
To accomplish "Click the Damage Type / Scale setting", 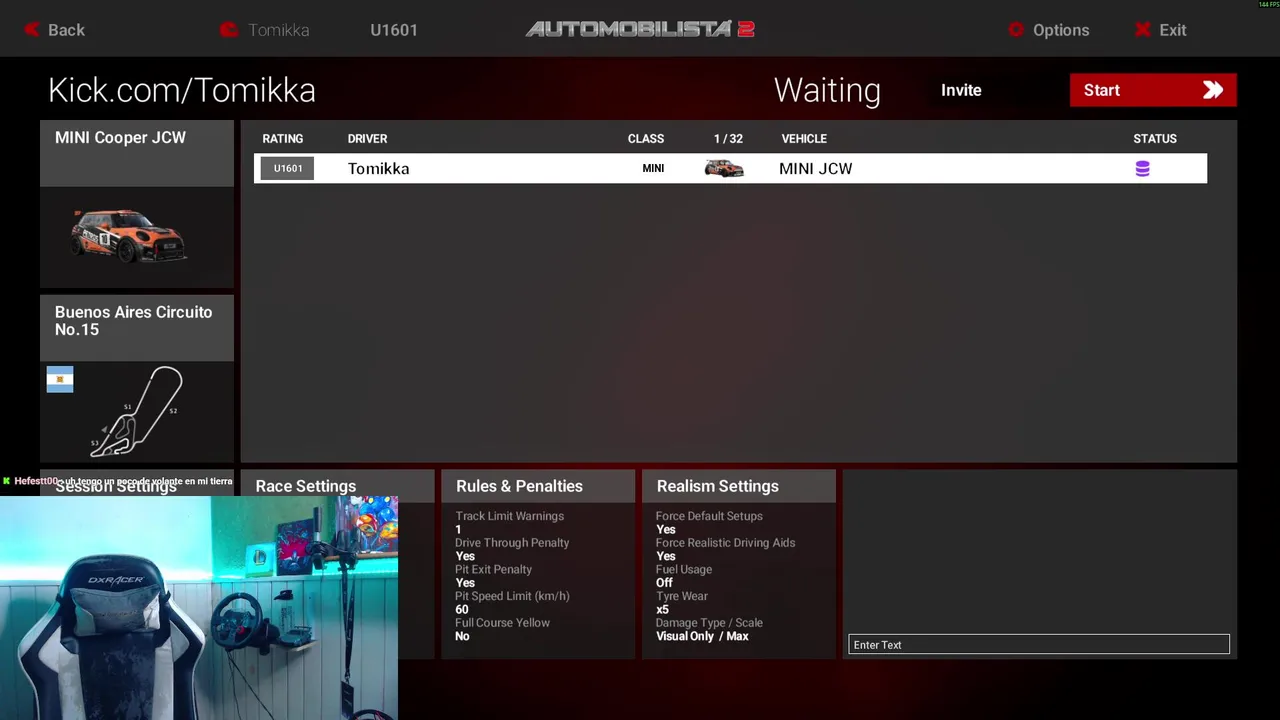I will [x=709, y=623].
